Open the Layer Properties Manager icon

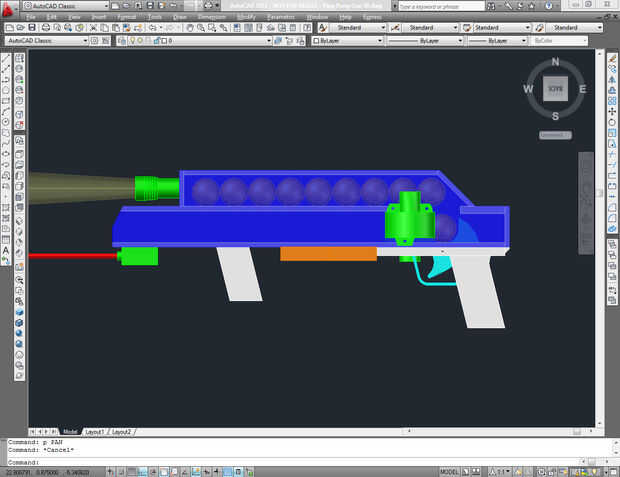pos(121,41)
